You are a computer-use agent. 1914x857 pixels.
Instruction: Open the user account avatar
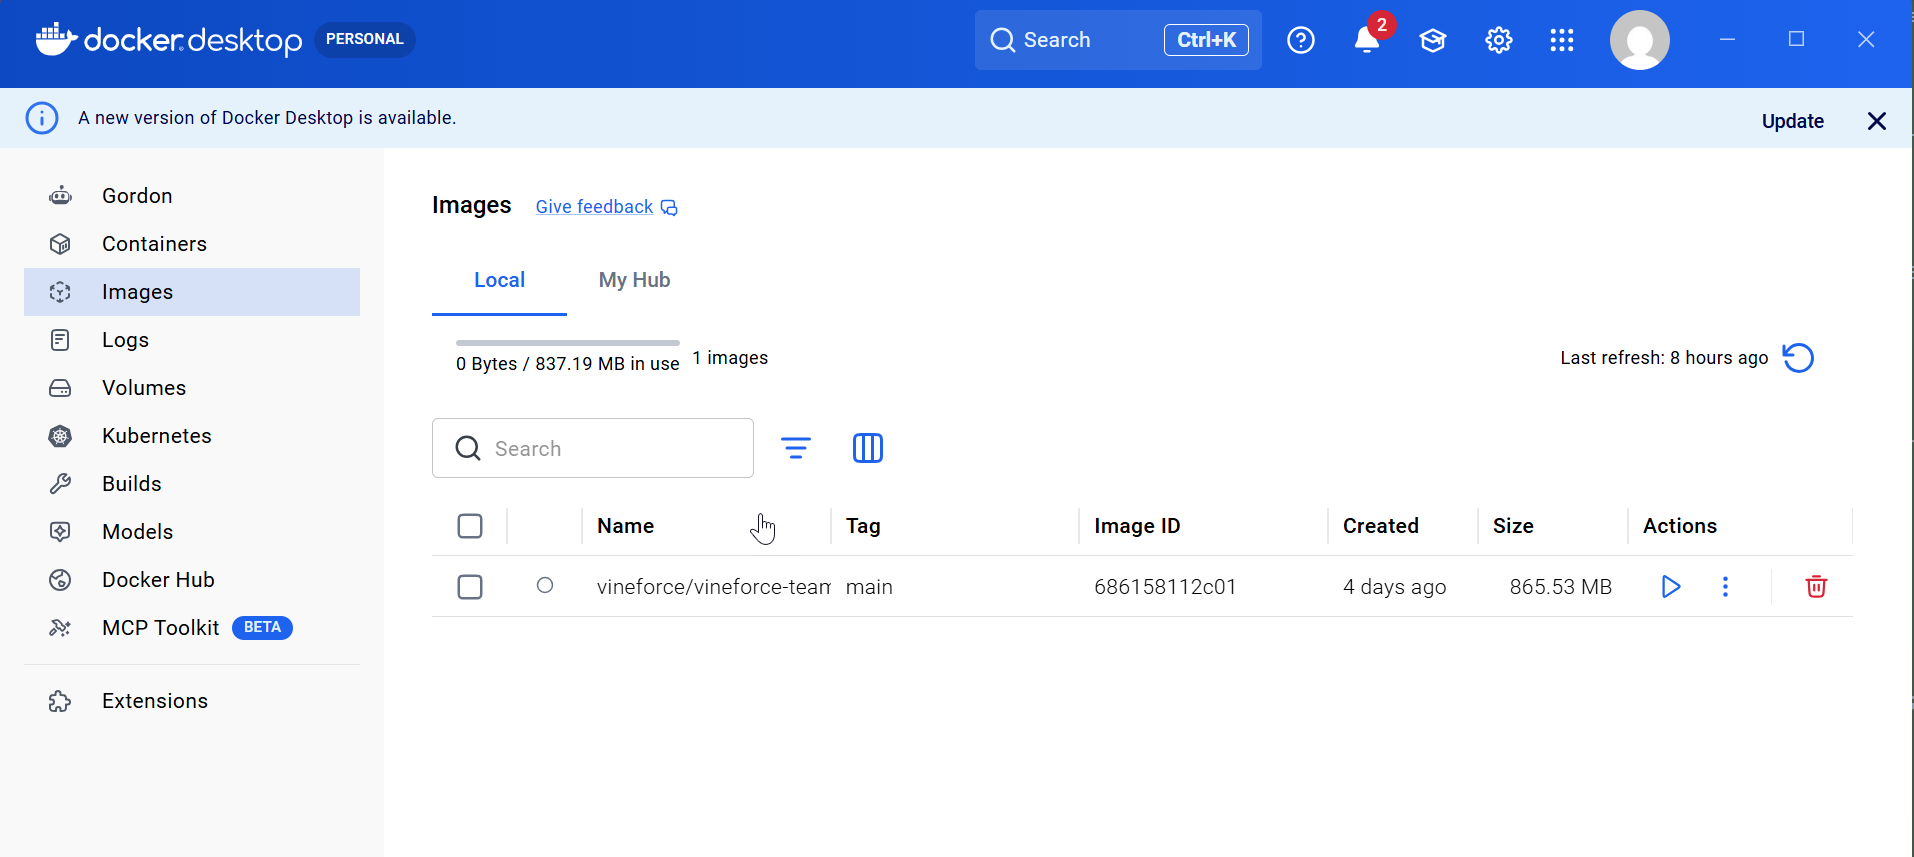[x=1639, y=40]
